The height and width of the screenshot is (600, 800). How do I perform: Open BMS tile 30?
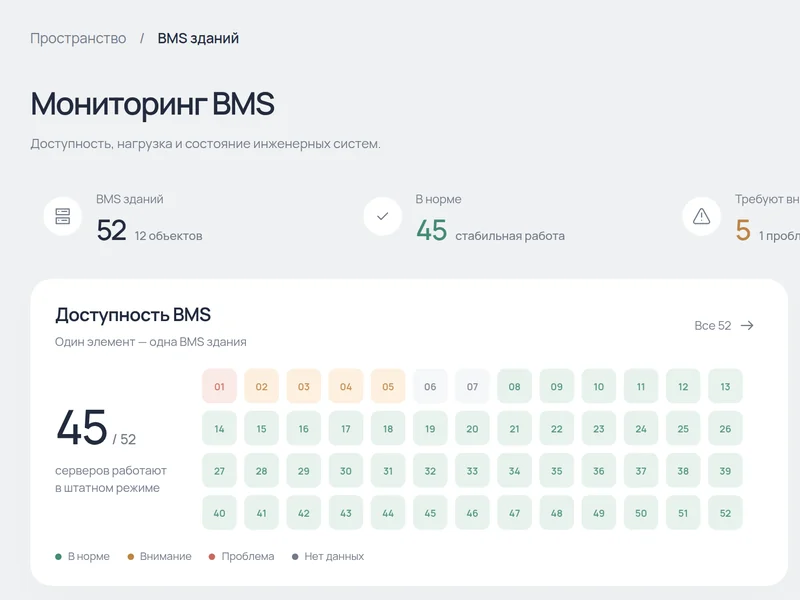click(x=346, y=471)
